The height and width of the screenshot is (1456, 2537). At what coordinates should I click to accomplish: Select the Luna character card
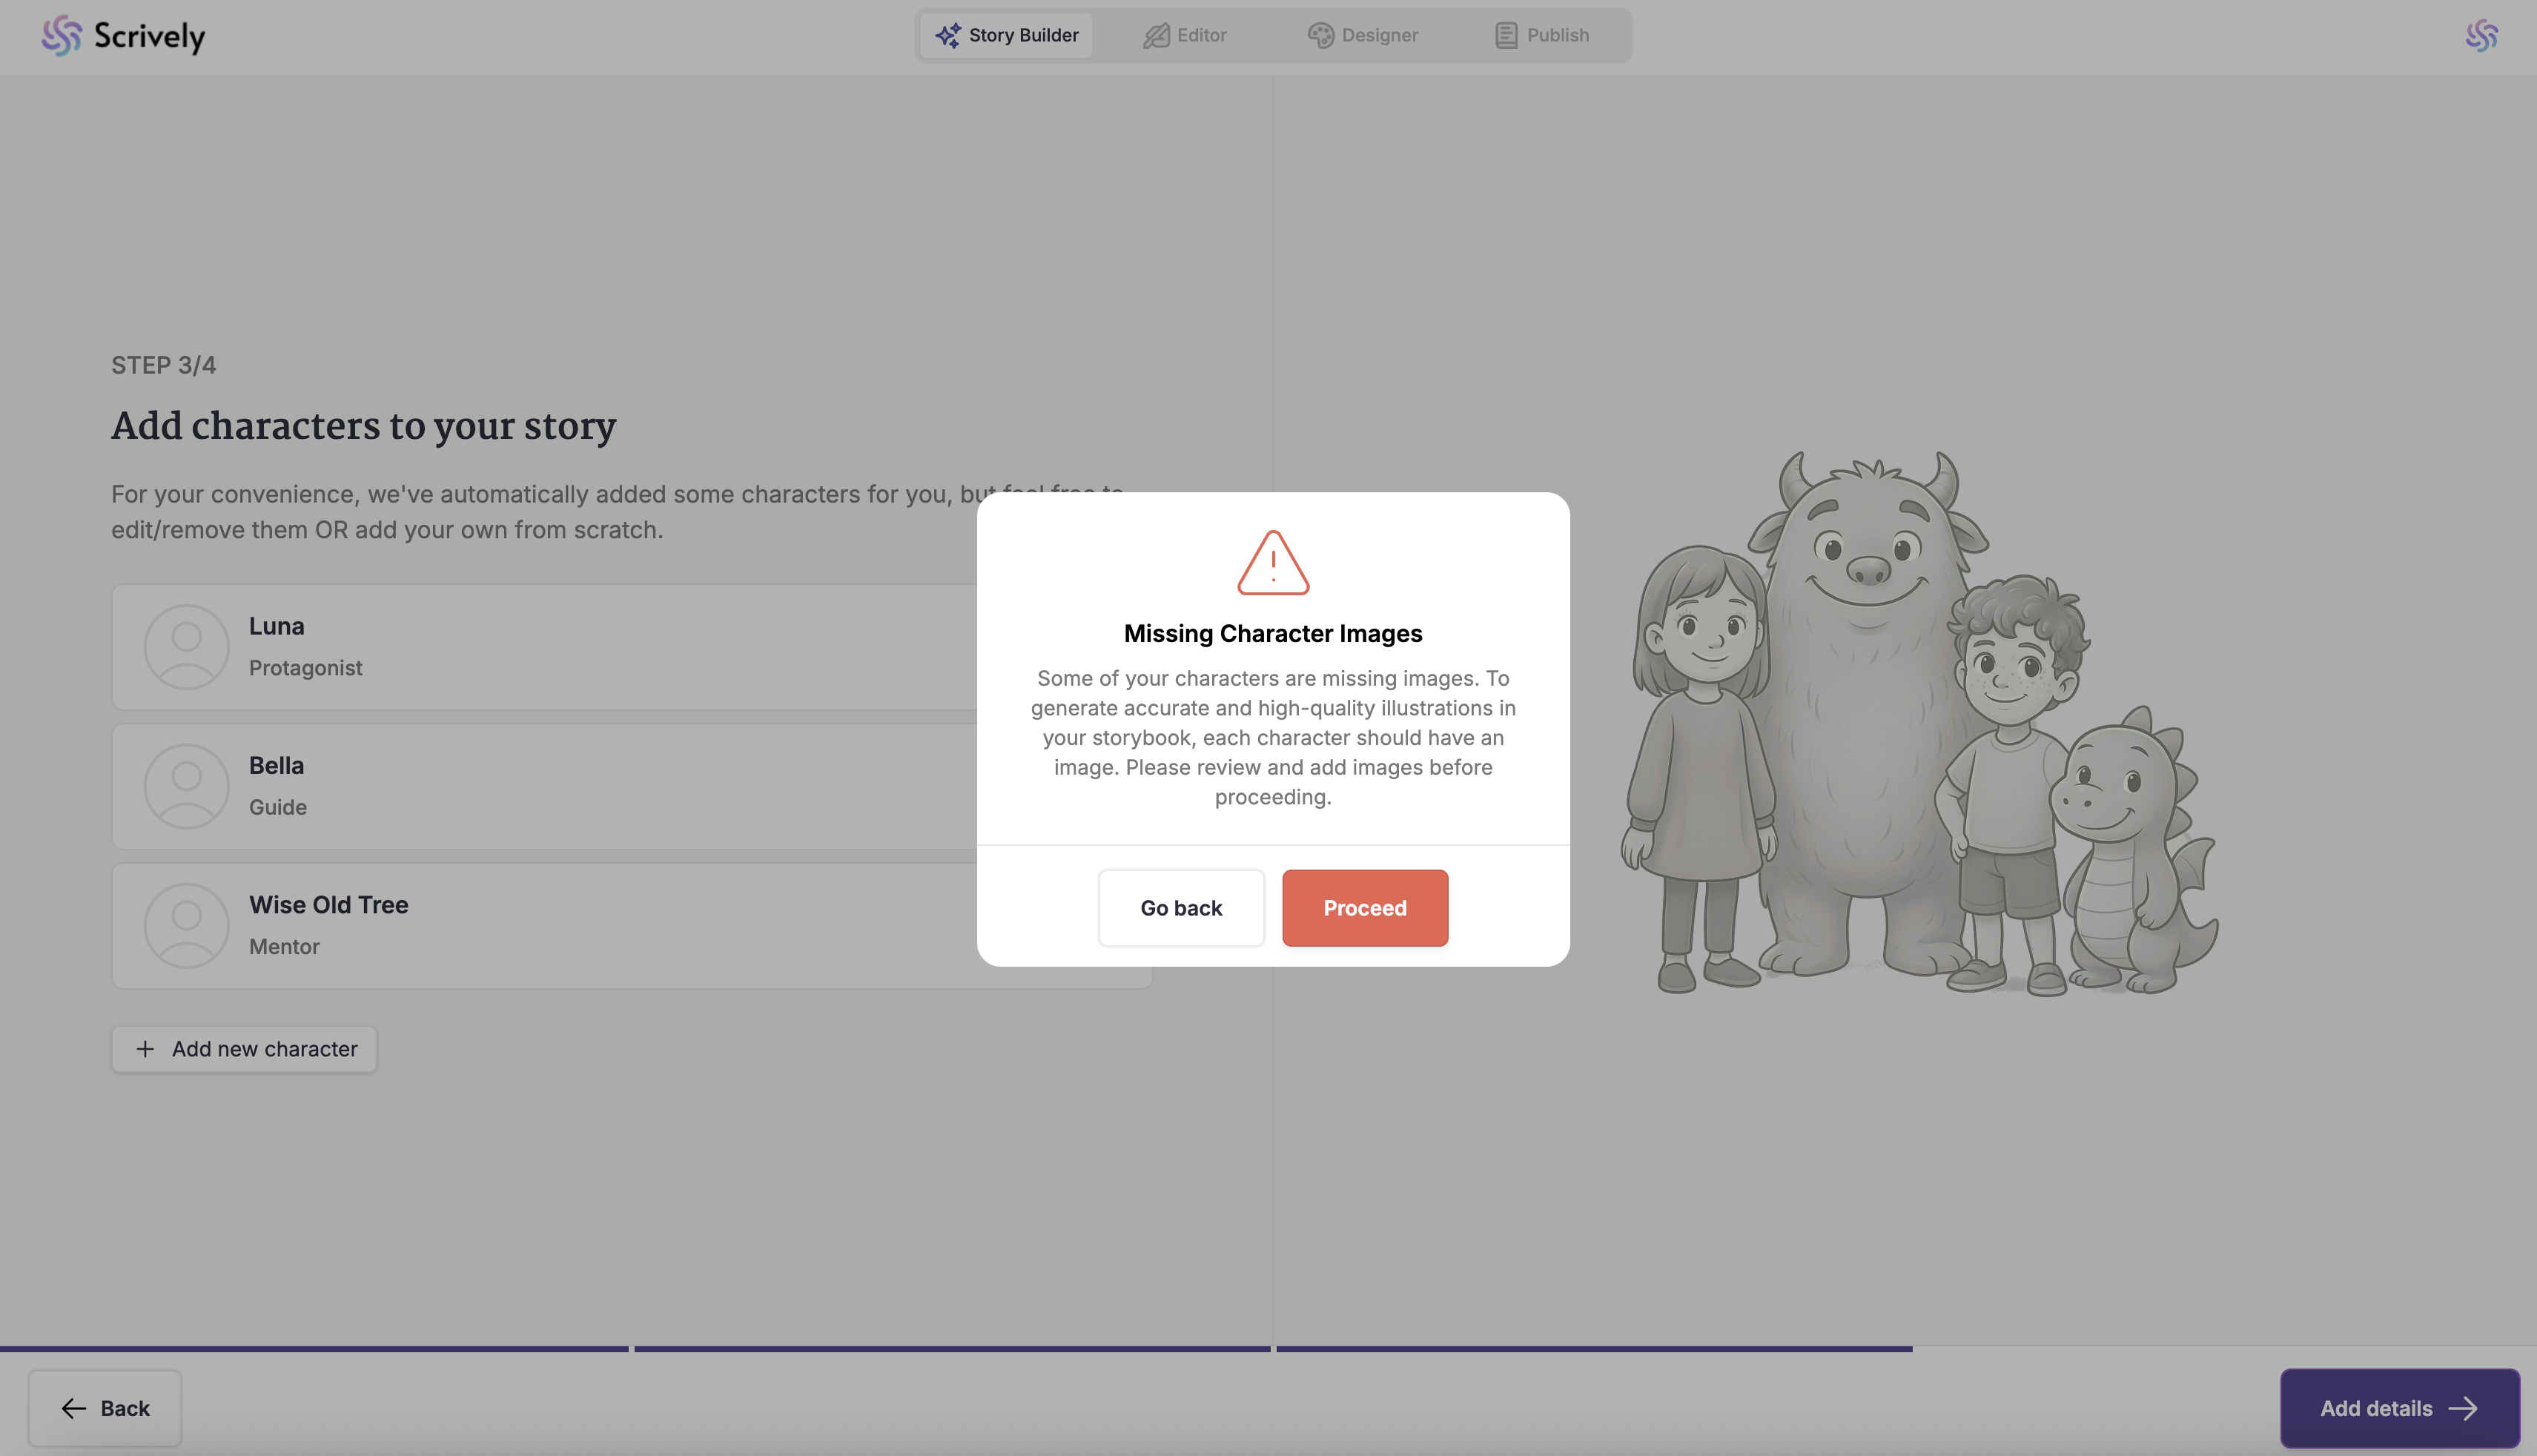(x=600, y=647)
